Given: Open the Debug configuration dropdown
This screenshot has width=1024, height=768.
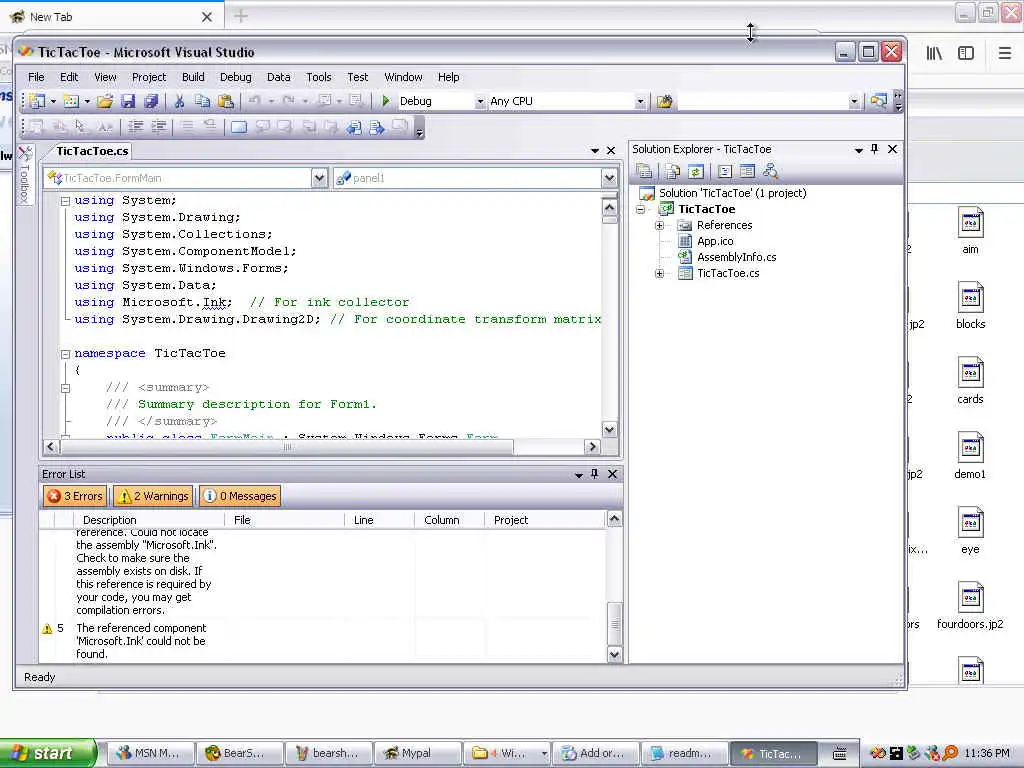Looking at the screenshot, I should [x=480, y=102].
